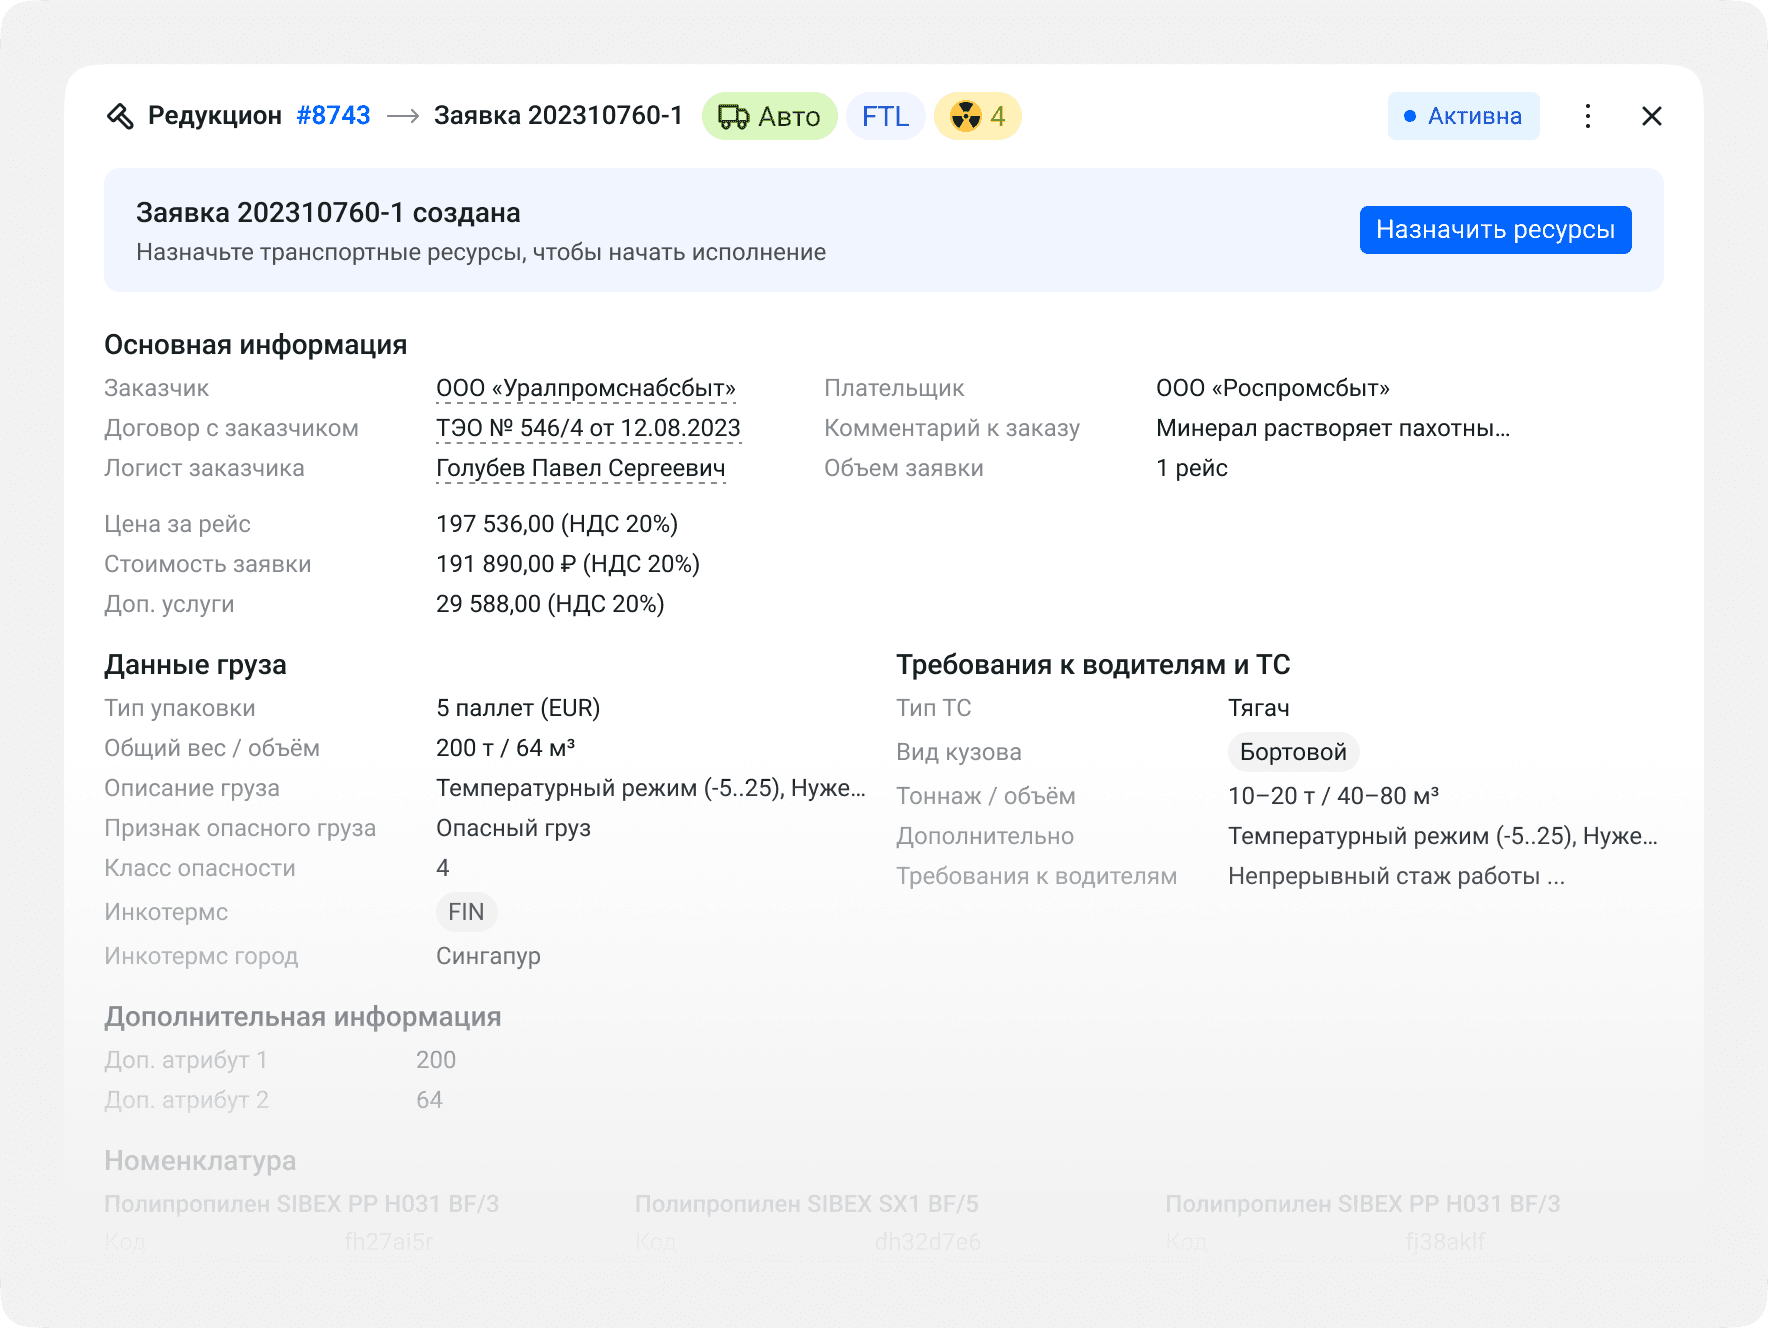Click the wrench icon next to Редукцион
Screen dimensions: 1768x1328
(122, 115)
